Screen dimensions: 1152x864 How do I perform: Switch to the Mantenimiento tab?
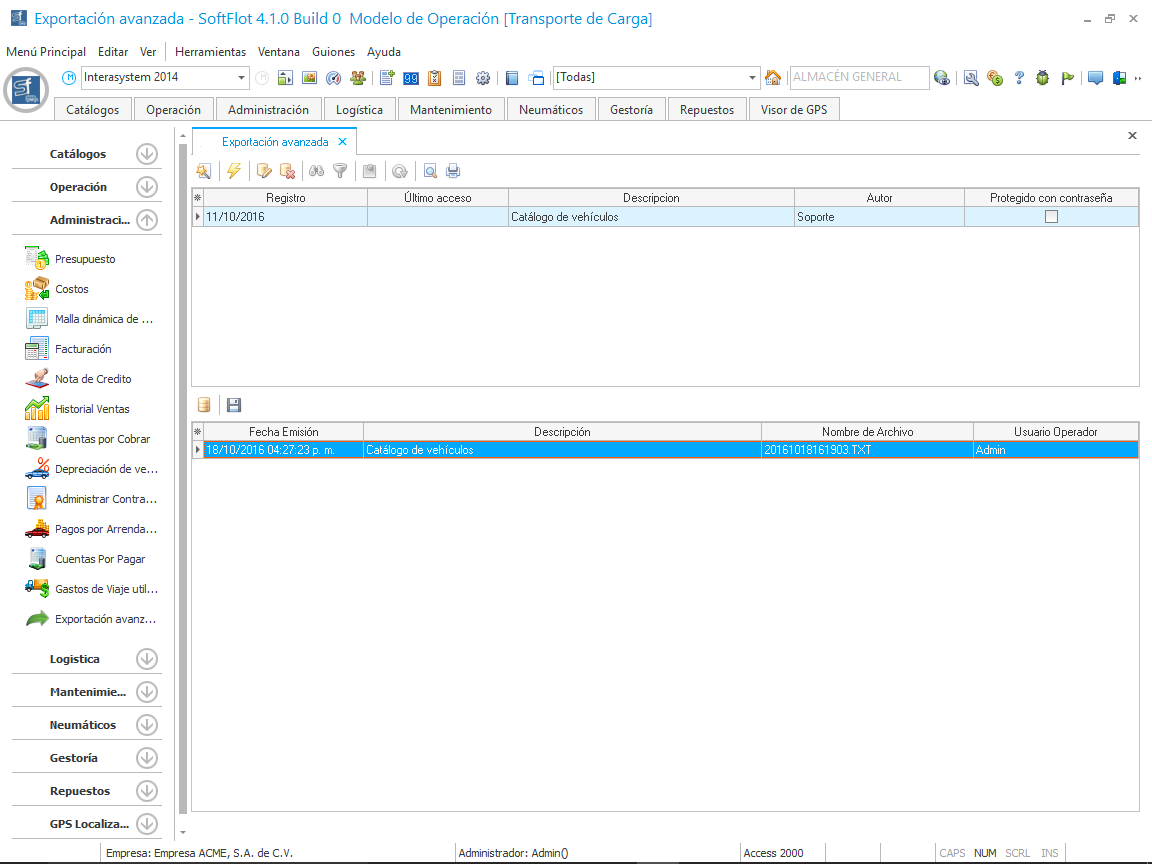pyautogui.click(x=451, y=110)
